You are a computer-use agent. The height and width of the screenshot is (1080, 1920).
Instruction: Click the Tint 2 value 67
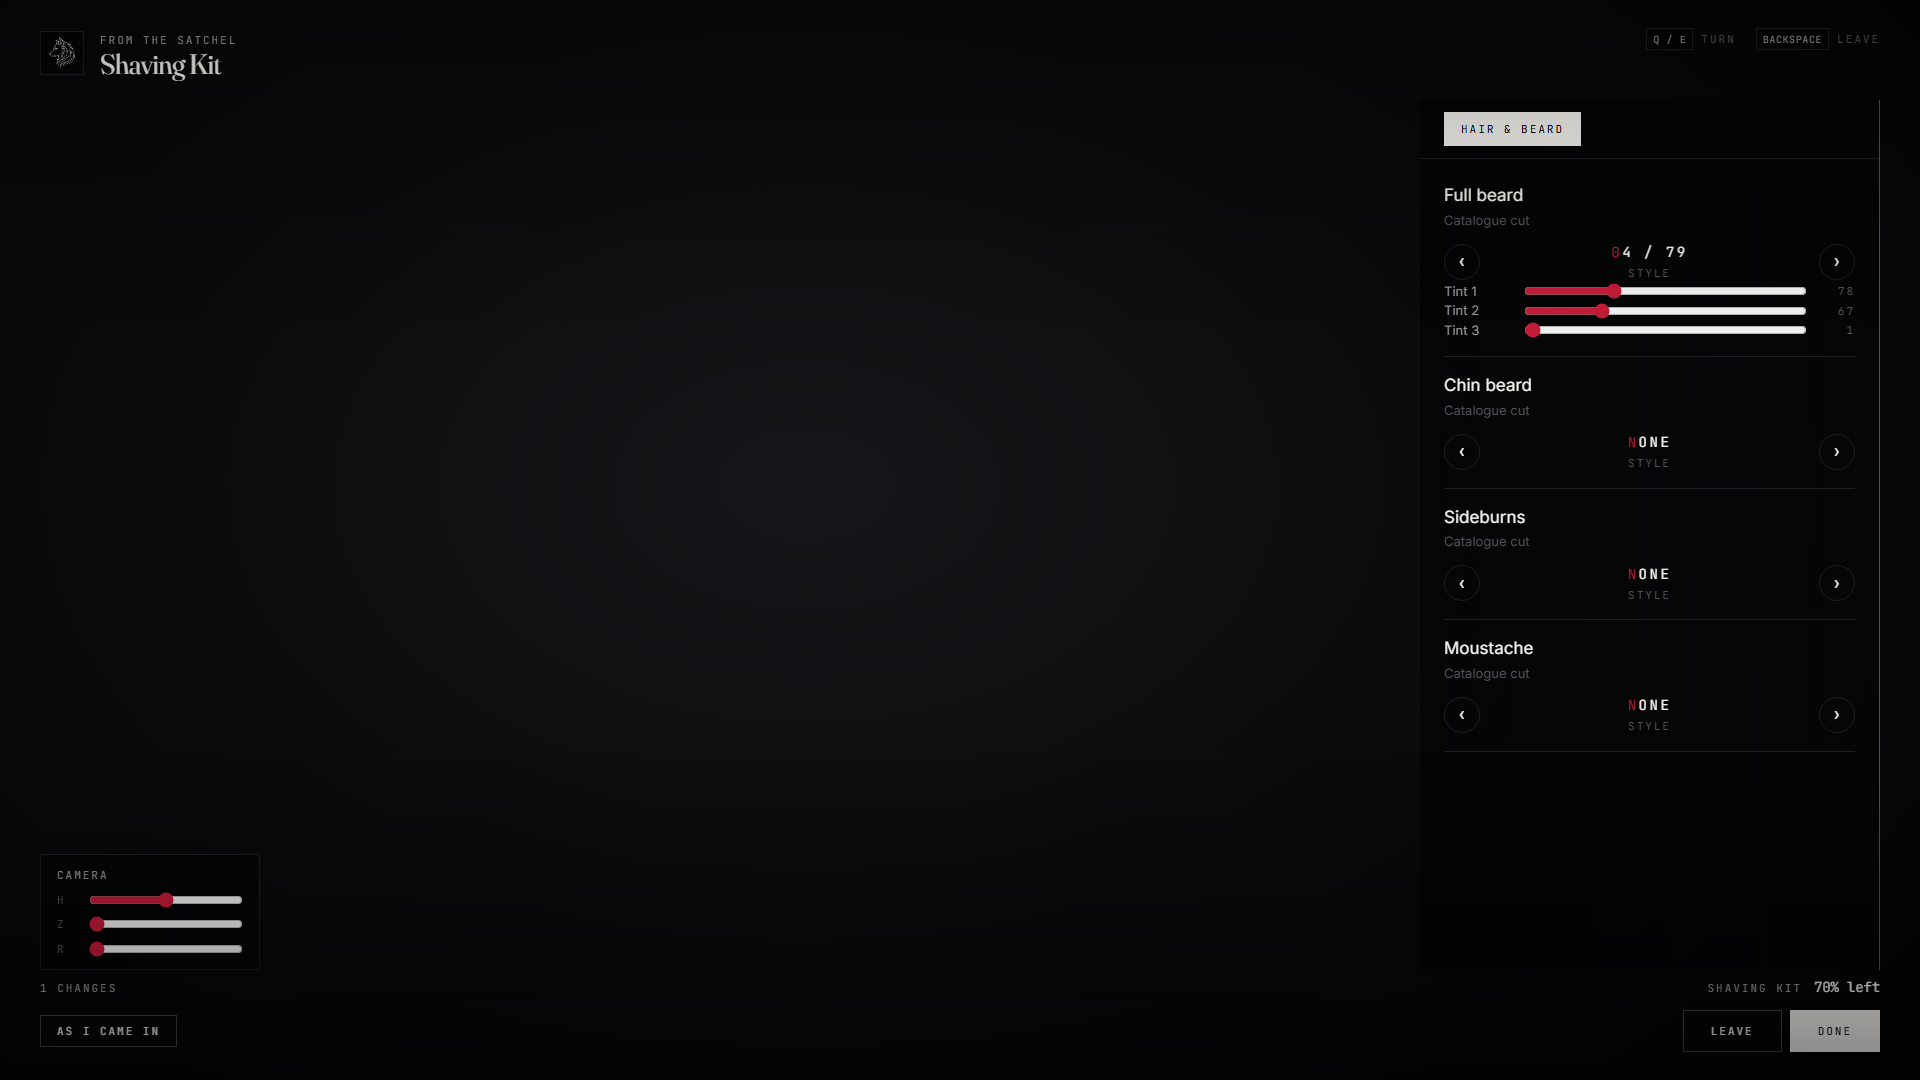click(1845, 311)
